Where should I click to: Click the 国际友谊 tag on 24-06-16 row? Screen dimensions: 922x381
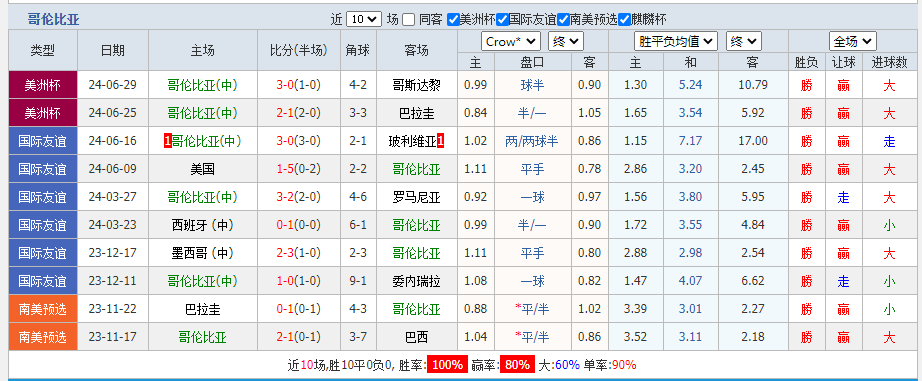42,141
